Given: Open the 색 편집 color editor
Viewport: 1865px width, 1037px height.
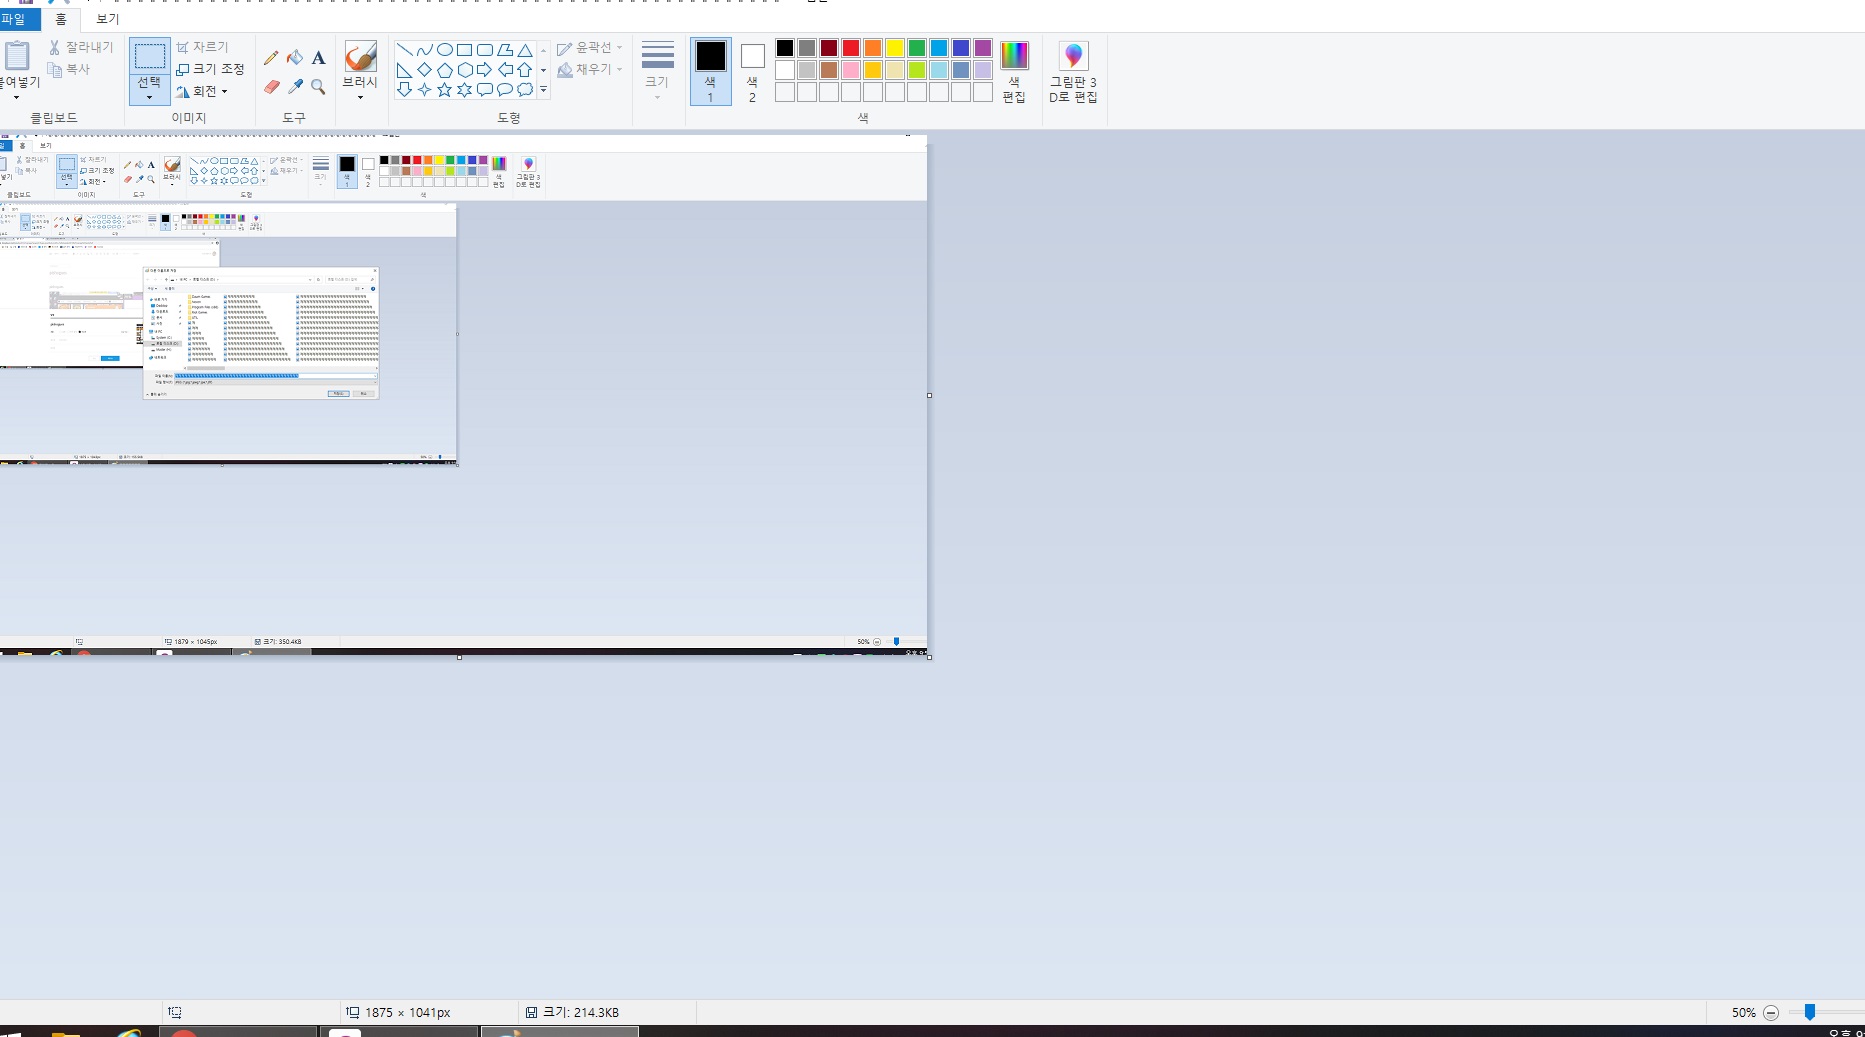Looking at the screenshot, I should click(x=1014, y=72).
